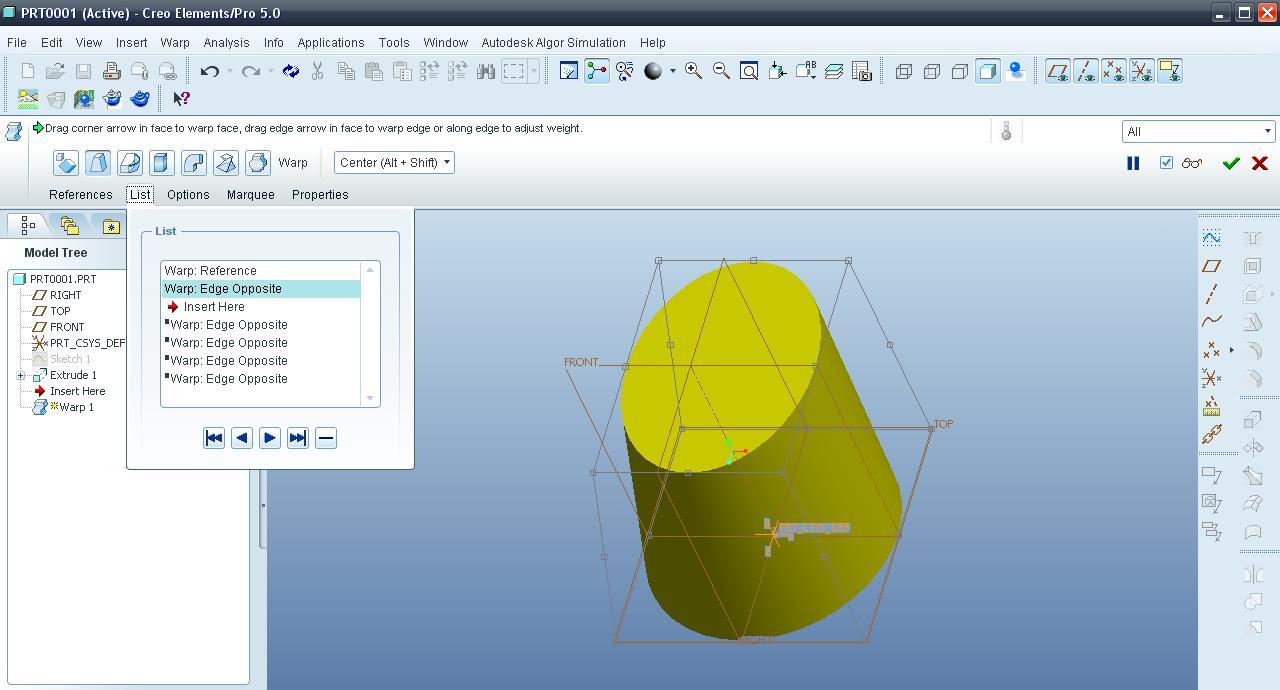Pause the warp tool

coord(1133,163)
